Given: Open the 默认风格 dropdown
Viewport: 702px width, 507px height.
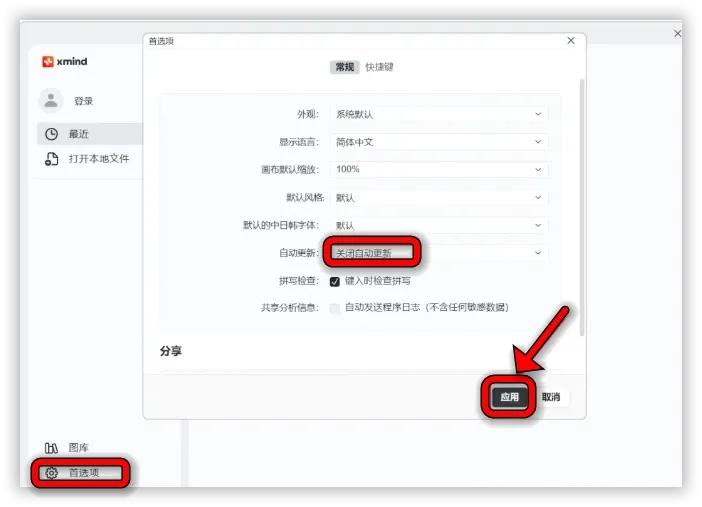Looking at the screenshot, I should [439, 199].
